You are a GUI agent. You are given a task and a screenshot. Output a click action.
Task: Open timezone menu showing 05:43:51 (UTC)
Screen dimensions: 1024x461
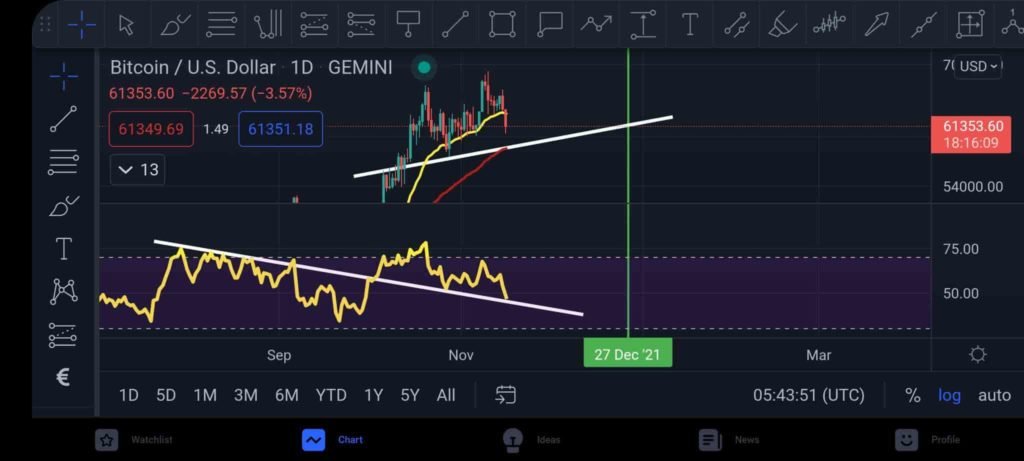click(x=808, y=395)
